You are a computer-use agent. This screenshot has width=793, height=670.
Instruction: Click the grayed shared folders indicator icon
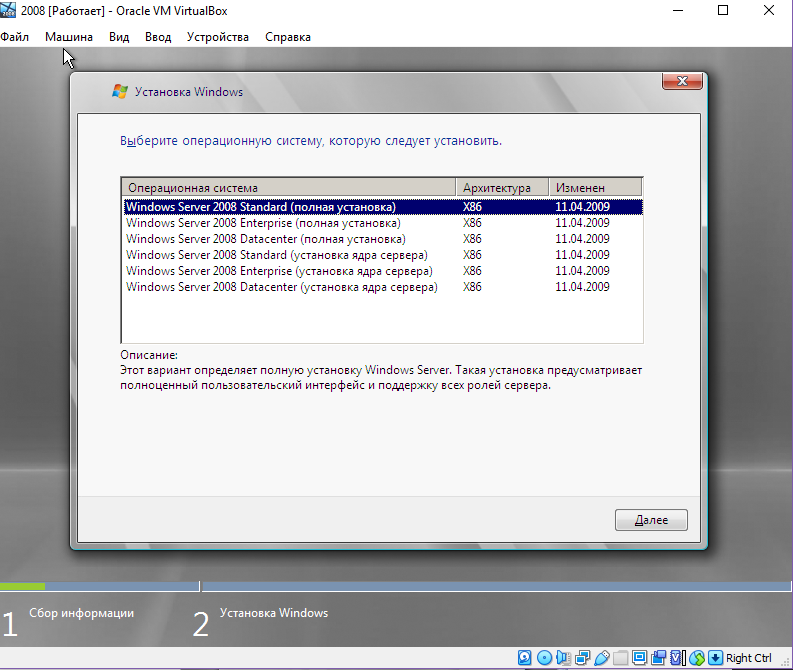coord(621,657)
